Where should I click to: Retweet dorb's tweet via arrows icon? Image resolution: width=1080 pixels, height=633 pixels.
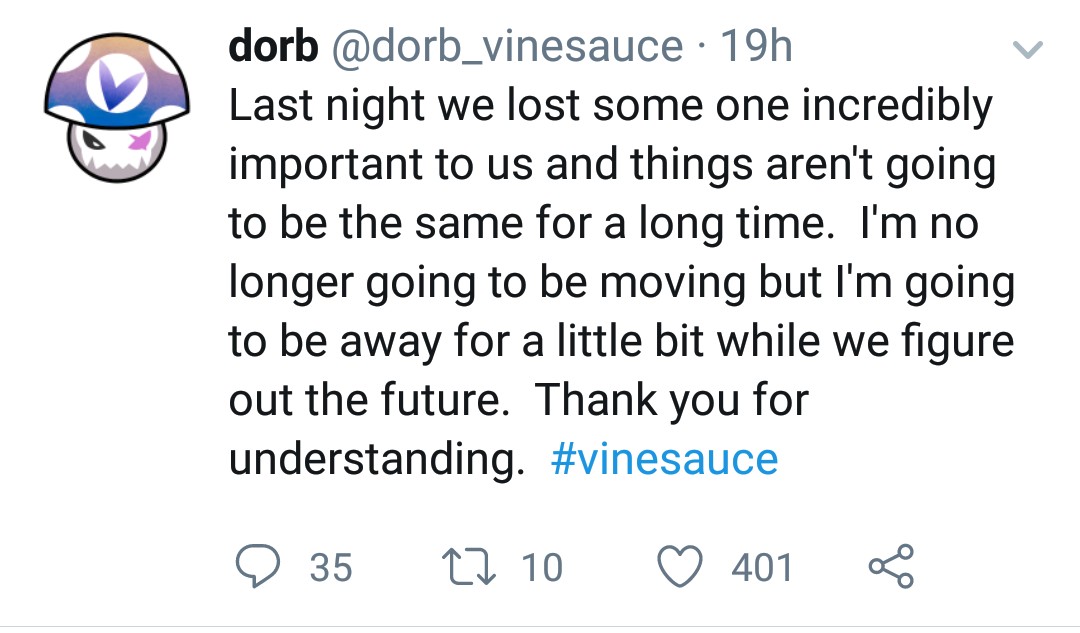pyautogui.click(x=472, y=566)
